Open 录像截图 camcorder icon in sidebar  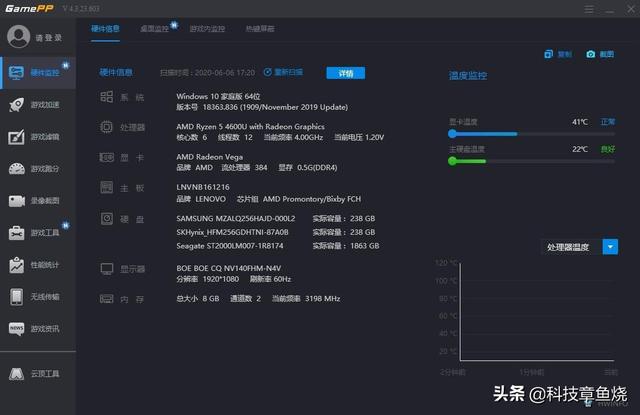[16, 201]
